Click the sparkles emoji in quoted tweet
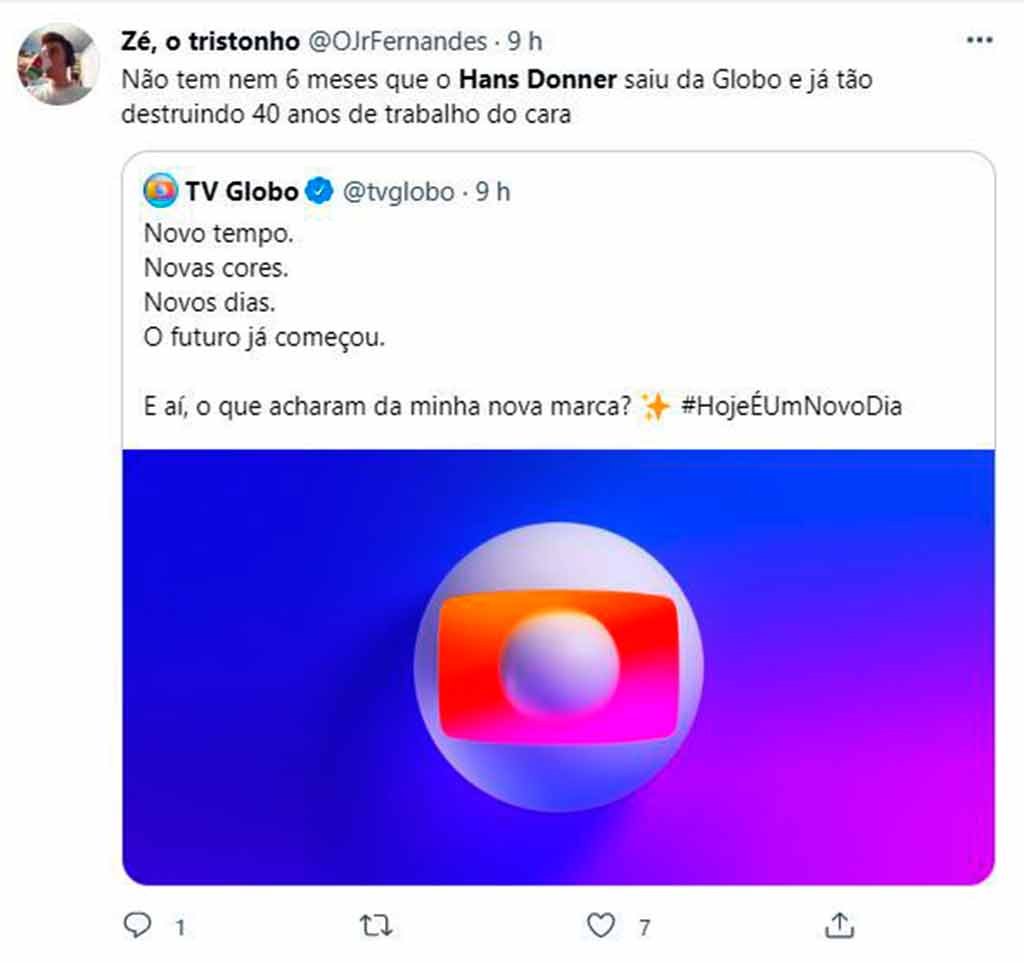The height and width of the screenshot is (963, 1024). pyautogui.click(x=656, y=407)
